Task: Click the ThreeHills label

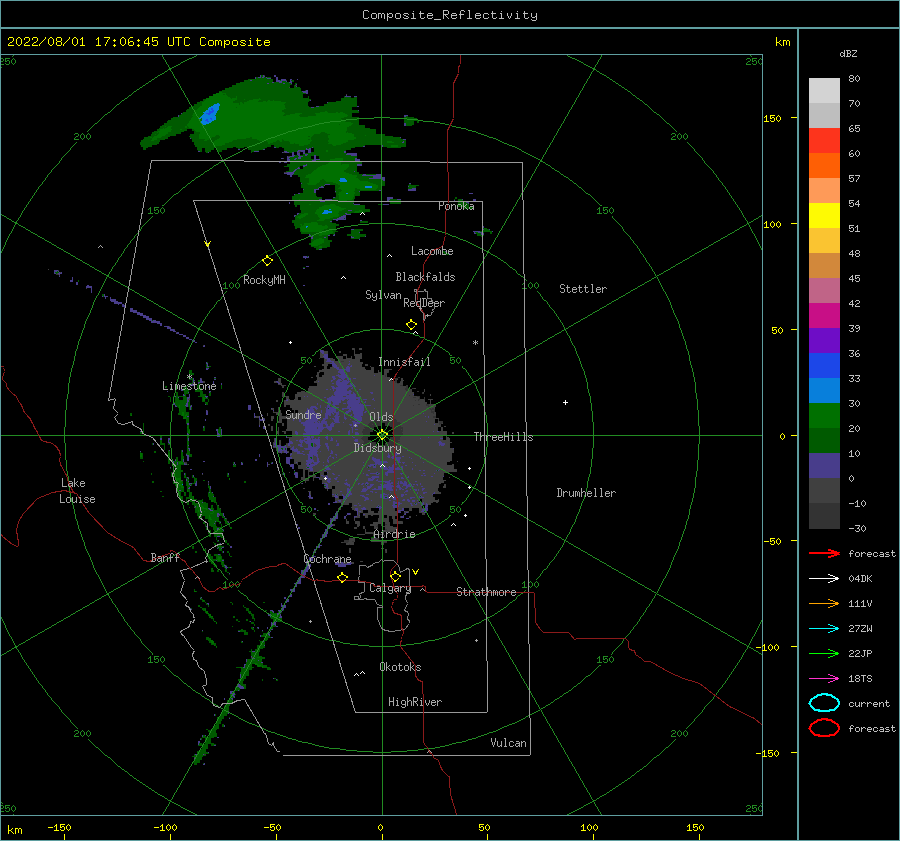Action: 503,437
